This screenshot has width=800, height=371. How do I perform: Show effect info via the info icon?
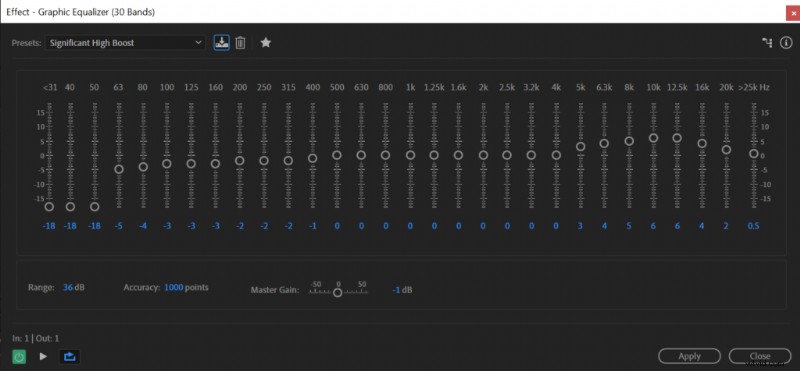(x=786, y=43)
